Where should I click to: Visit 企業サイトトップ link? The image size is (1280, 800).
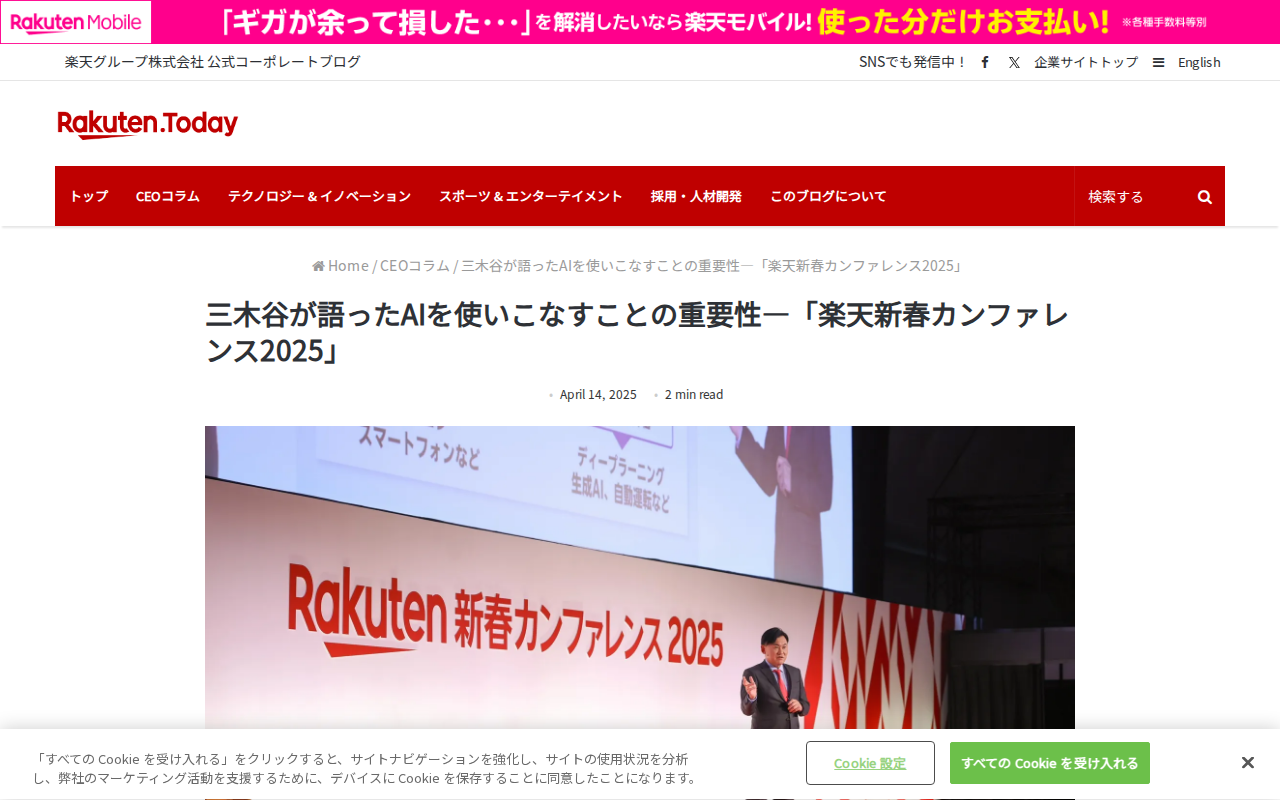[x=1086, y=62]
